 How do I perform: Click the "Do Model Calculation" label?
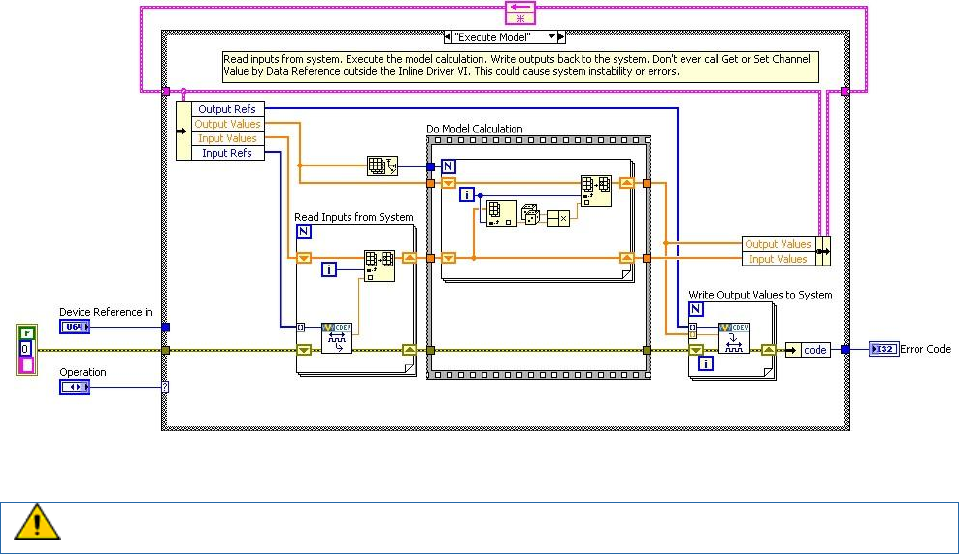point(474,129)
